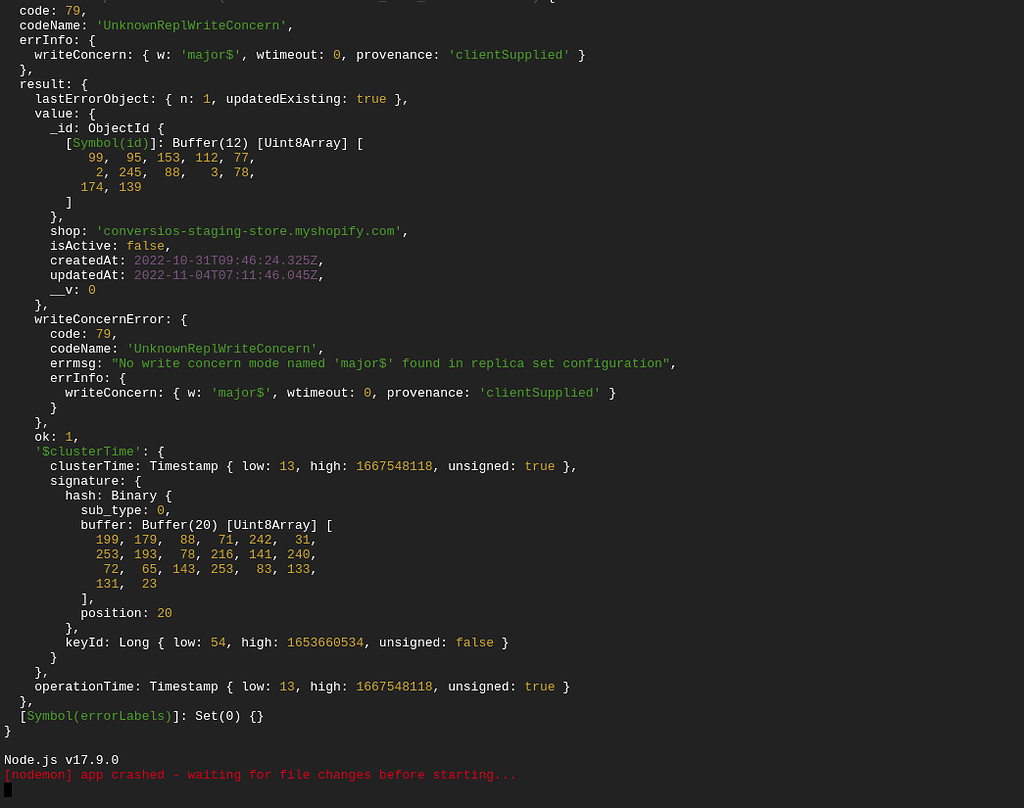Click the updatedExisting true value
The width and height of the screenshot is (1024, 808).
coord(371,99)
